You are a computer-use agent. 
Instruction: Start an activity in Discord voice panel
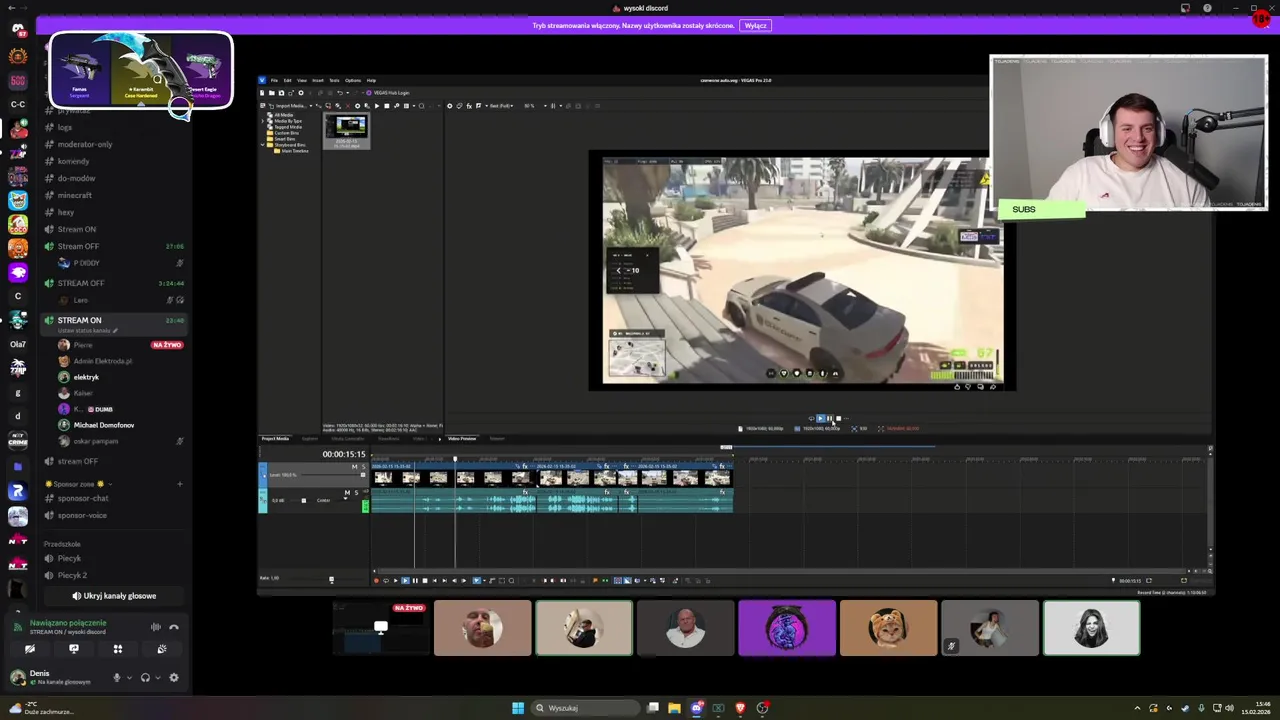[118, 649]
